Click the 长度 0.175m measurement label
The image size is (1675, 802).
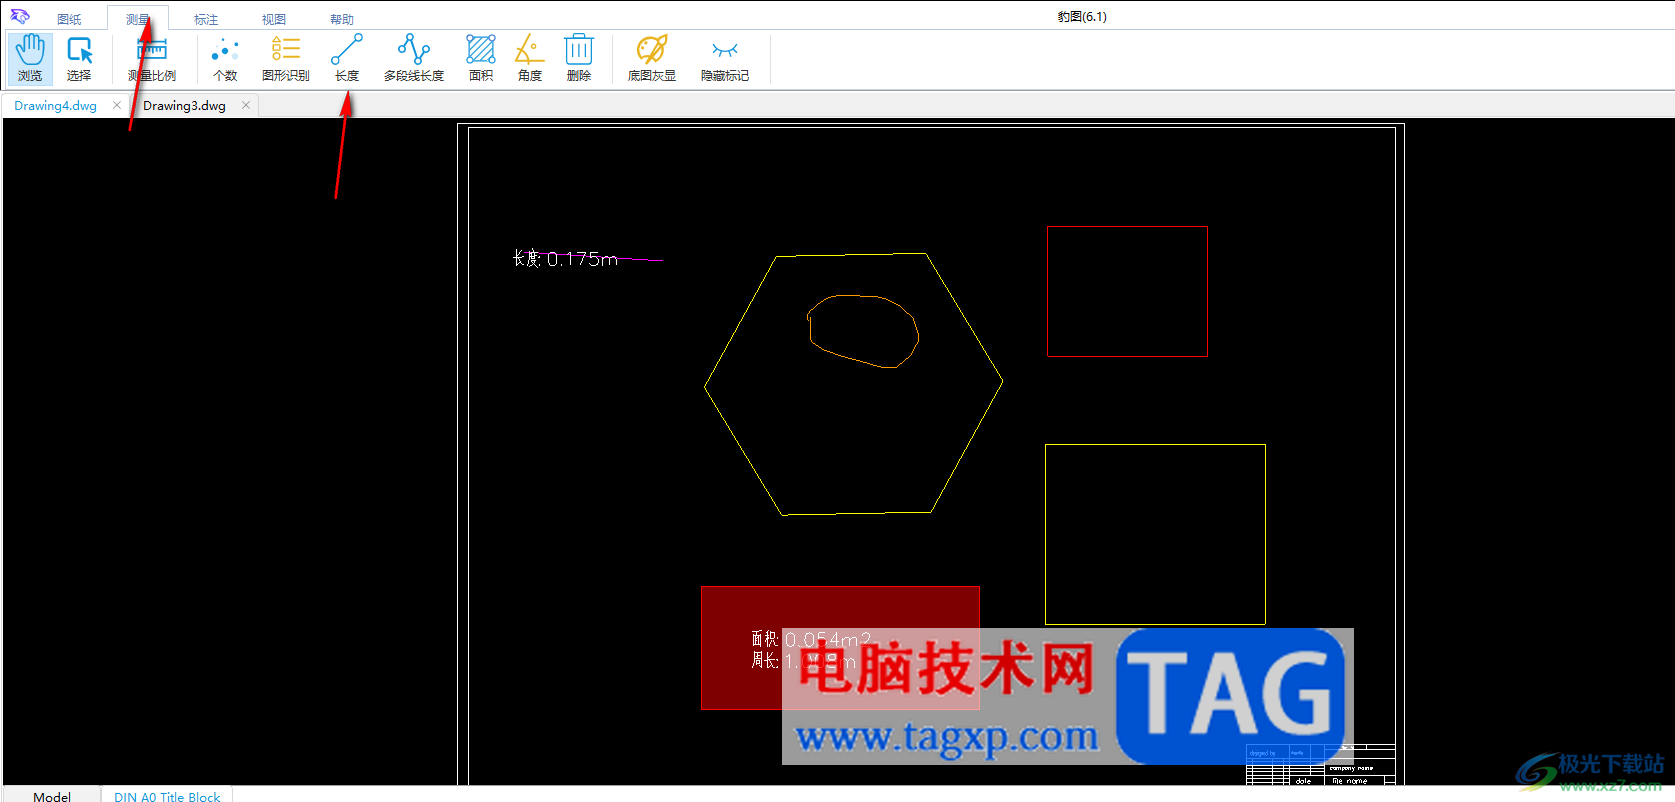point(565,259)
